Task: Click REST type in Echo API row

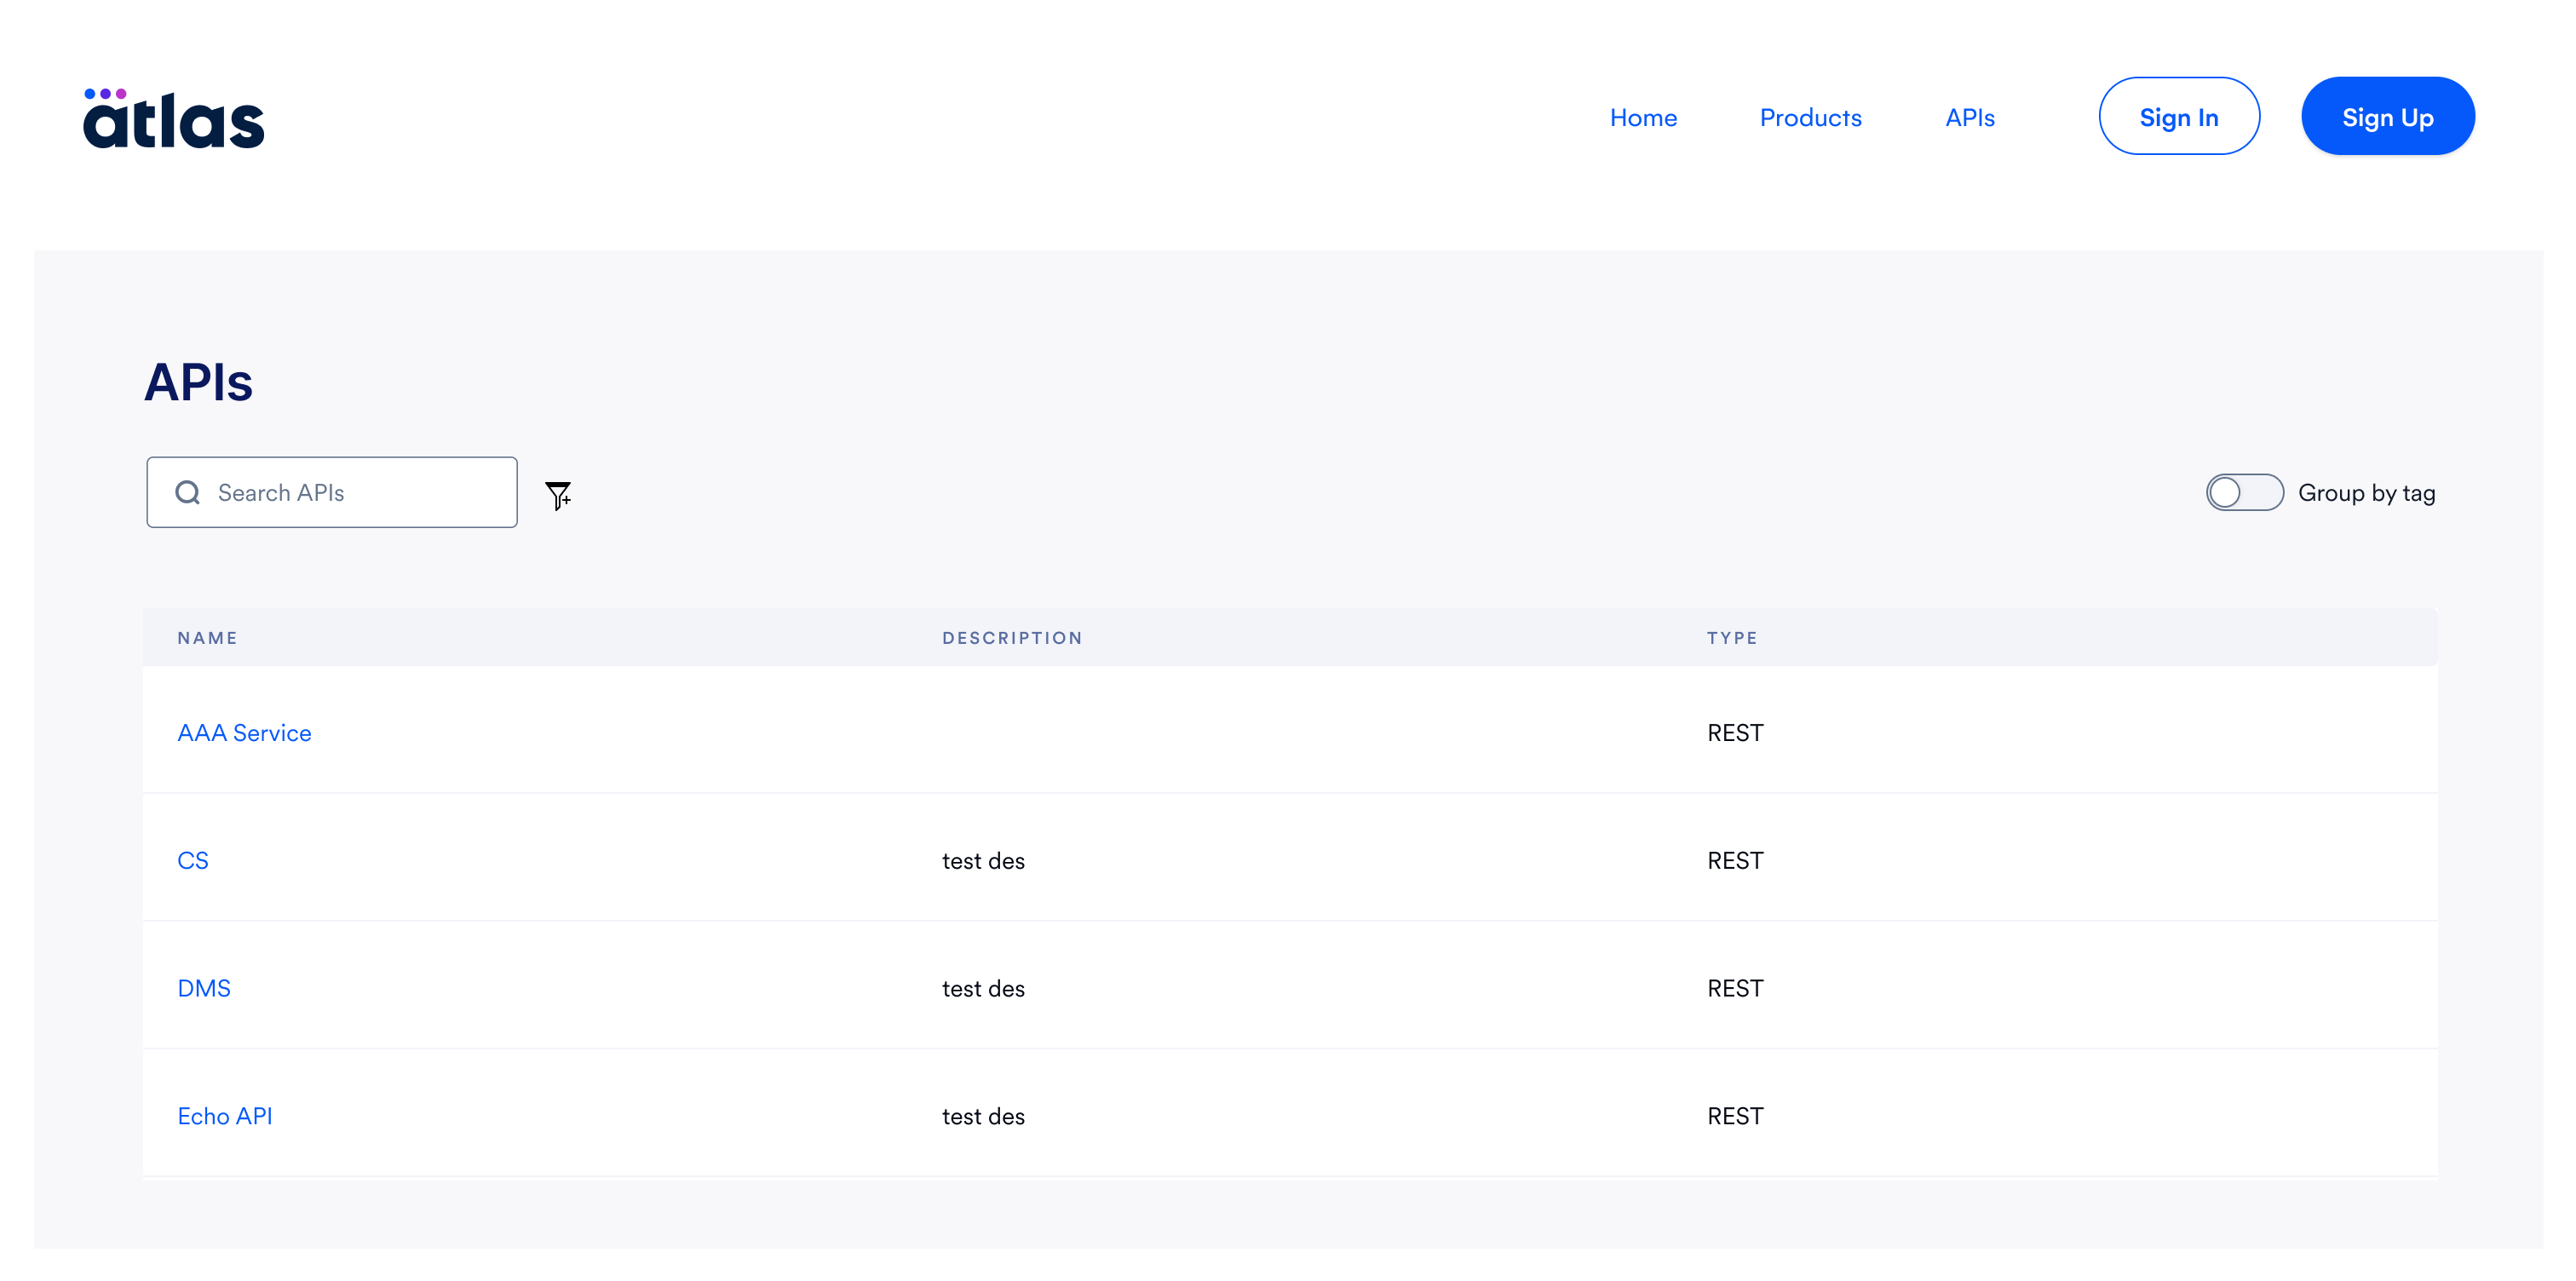Action: click(1735, 1116)
